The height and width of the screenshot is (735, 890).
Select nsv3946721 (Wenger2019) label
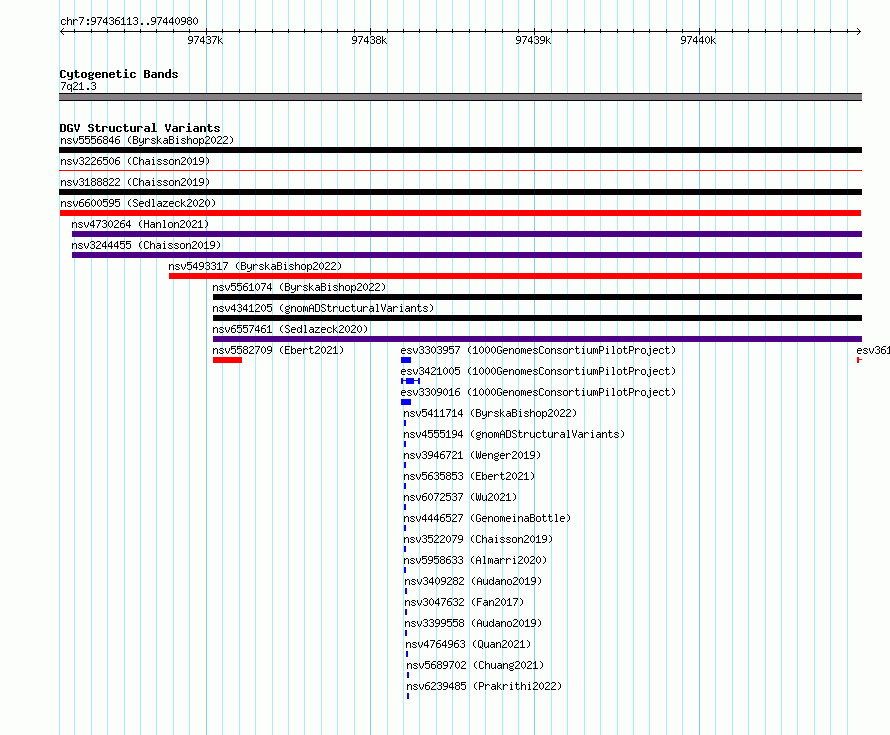pyautogui.click(x=472, y=455)
